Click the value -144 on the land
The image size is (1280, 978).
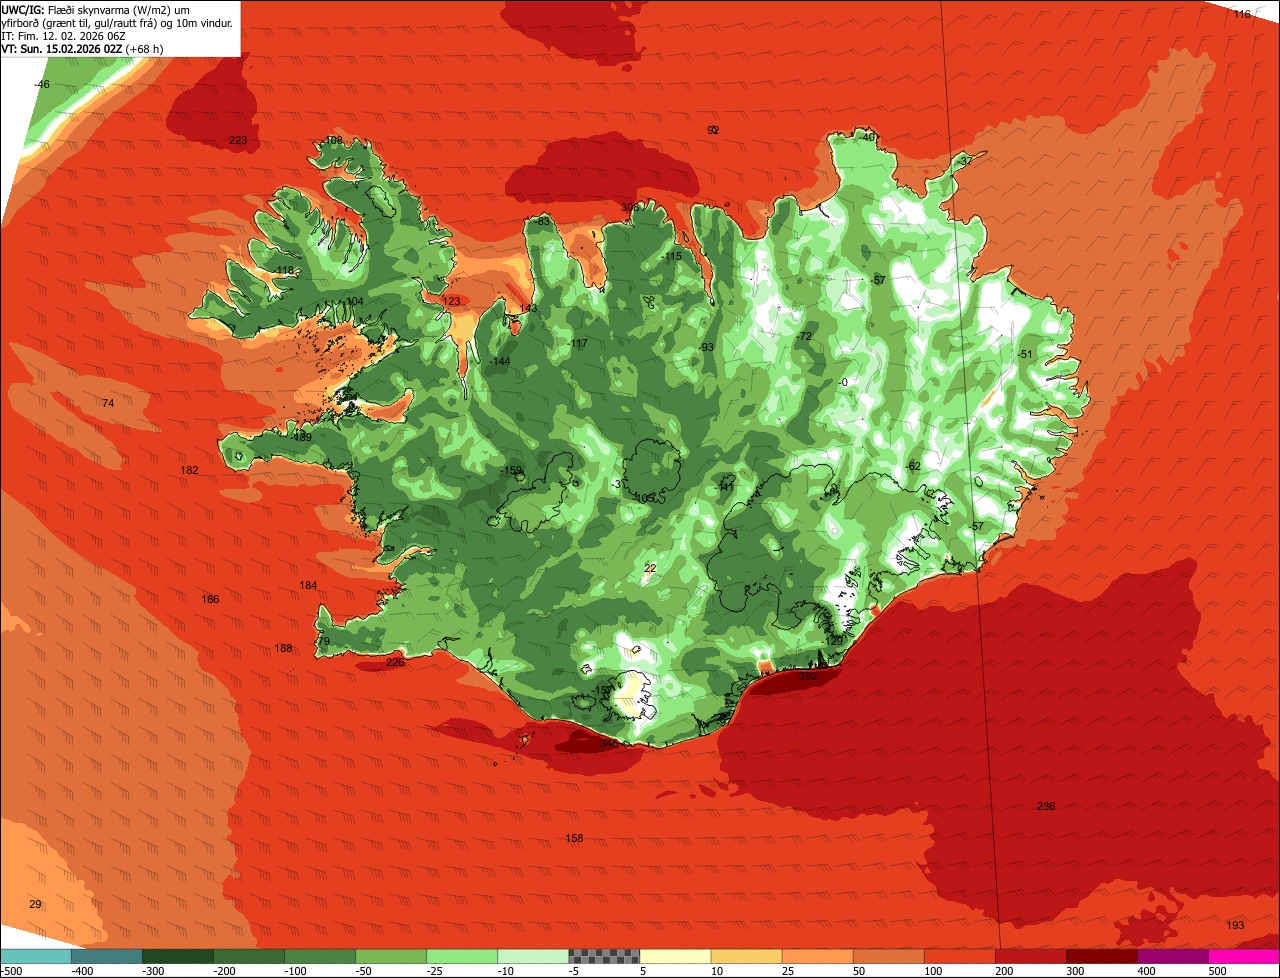[500, 361]
